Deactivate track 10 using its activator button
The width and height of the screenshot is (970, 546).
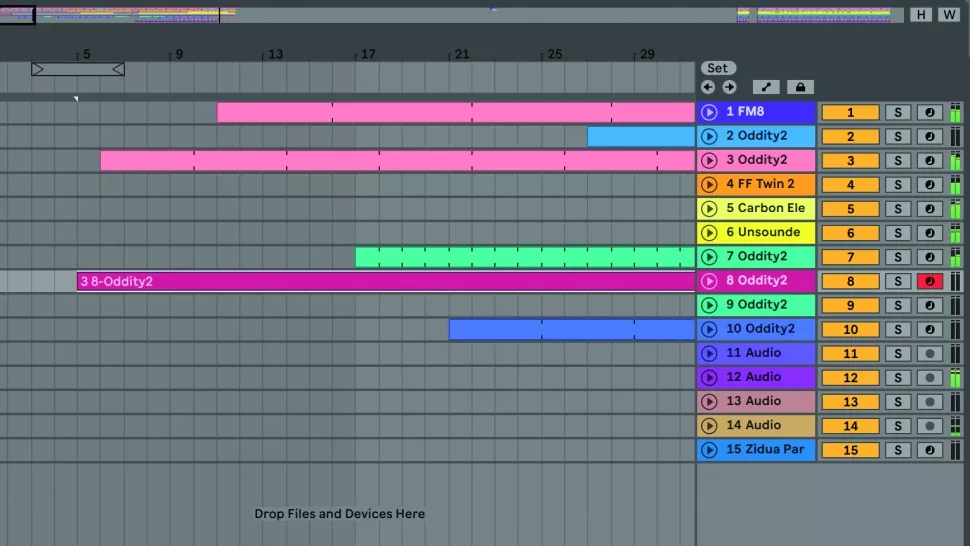point(850,329)
